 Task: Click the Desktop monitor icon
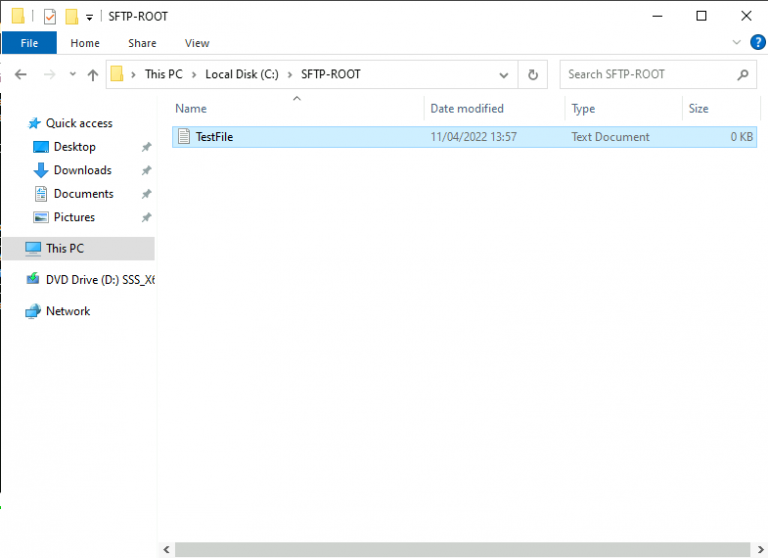coord(41,146)
